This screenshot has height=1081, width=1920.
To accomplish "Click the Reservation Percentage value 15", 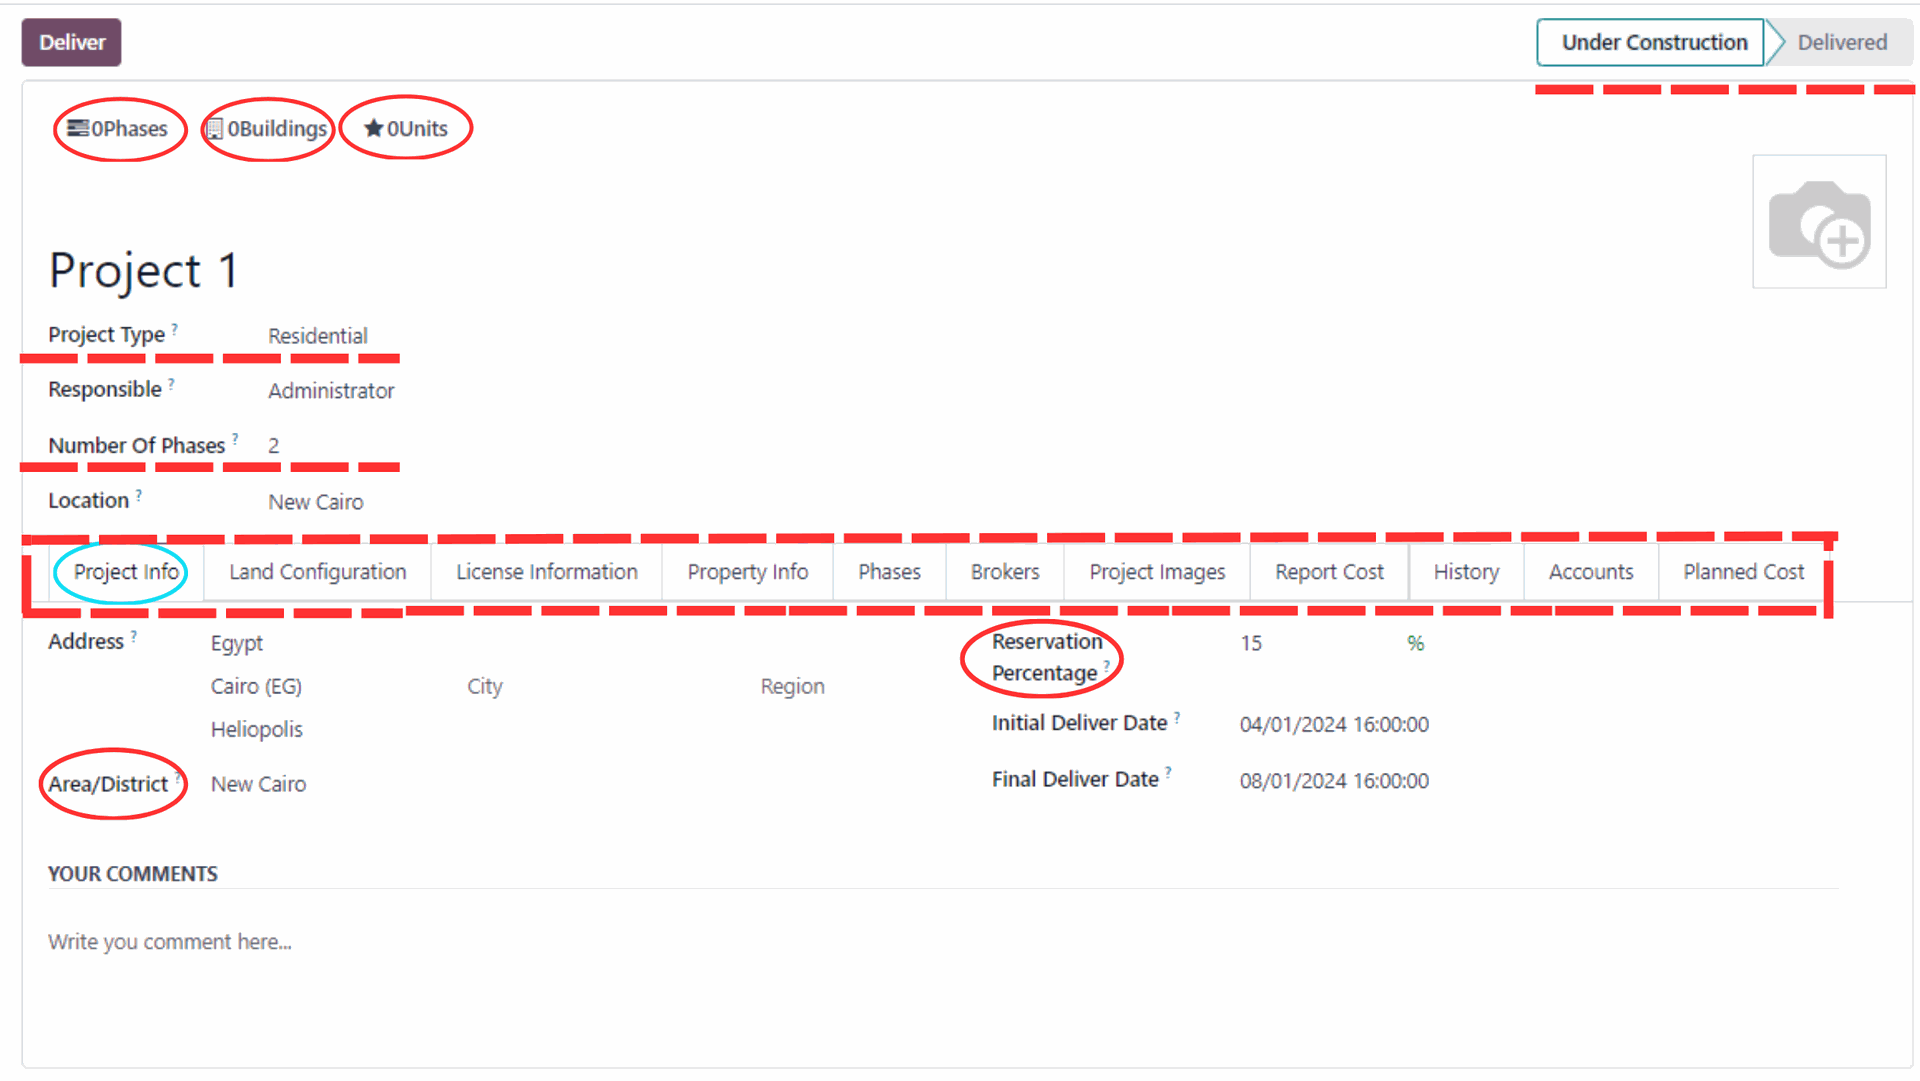I will (x=1251, y=643).
